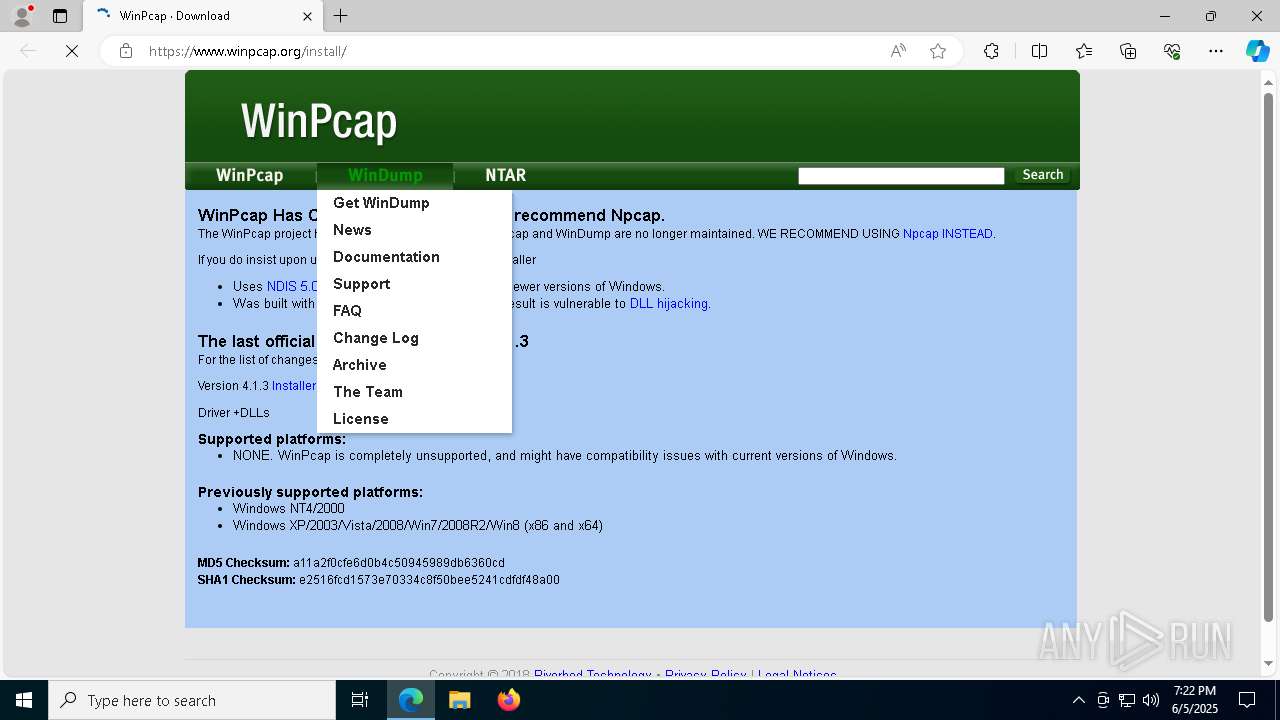Open the tab actions menu icon

tap(60, 16)
